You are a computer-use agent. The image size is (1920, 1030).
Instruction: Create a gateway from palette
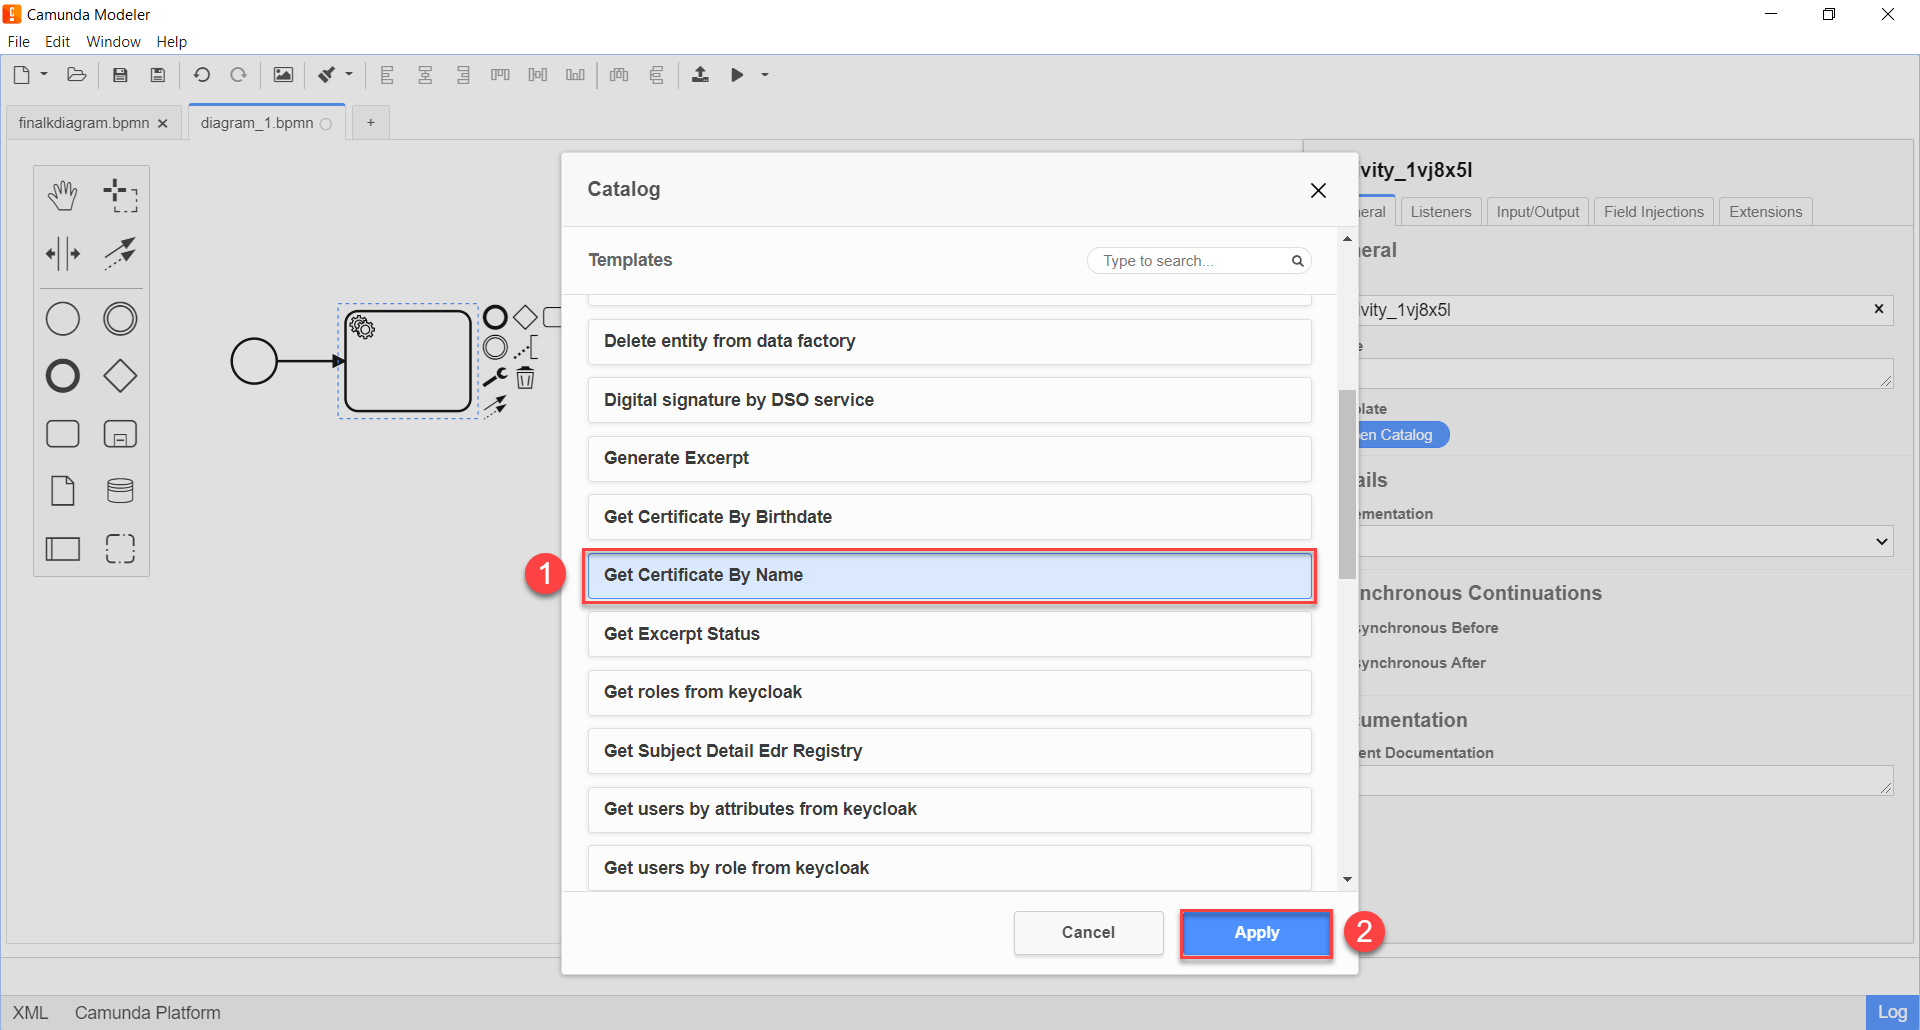click(x=120, y=376)
